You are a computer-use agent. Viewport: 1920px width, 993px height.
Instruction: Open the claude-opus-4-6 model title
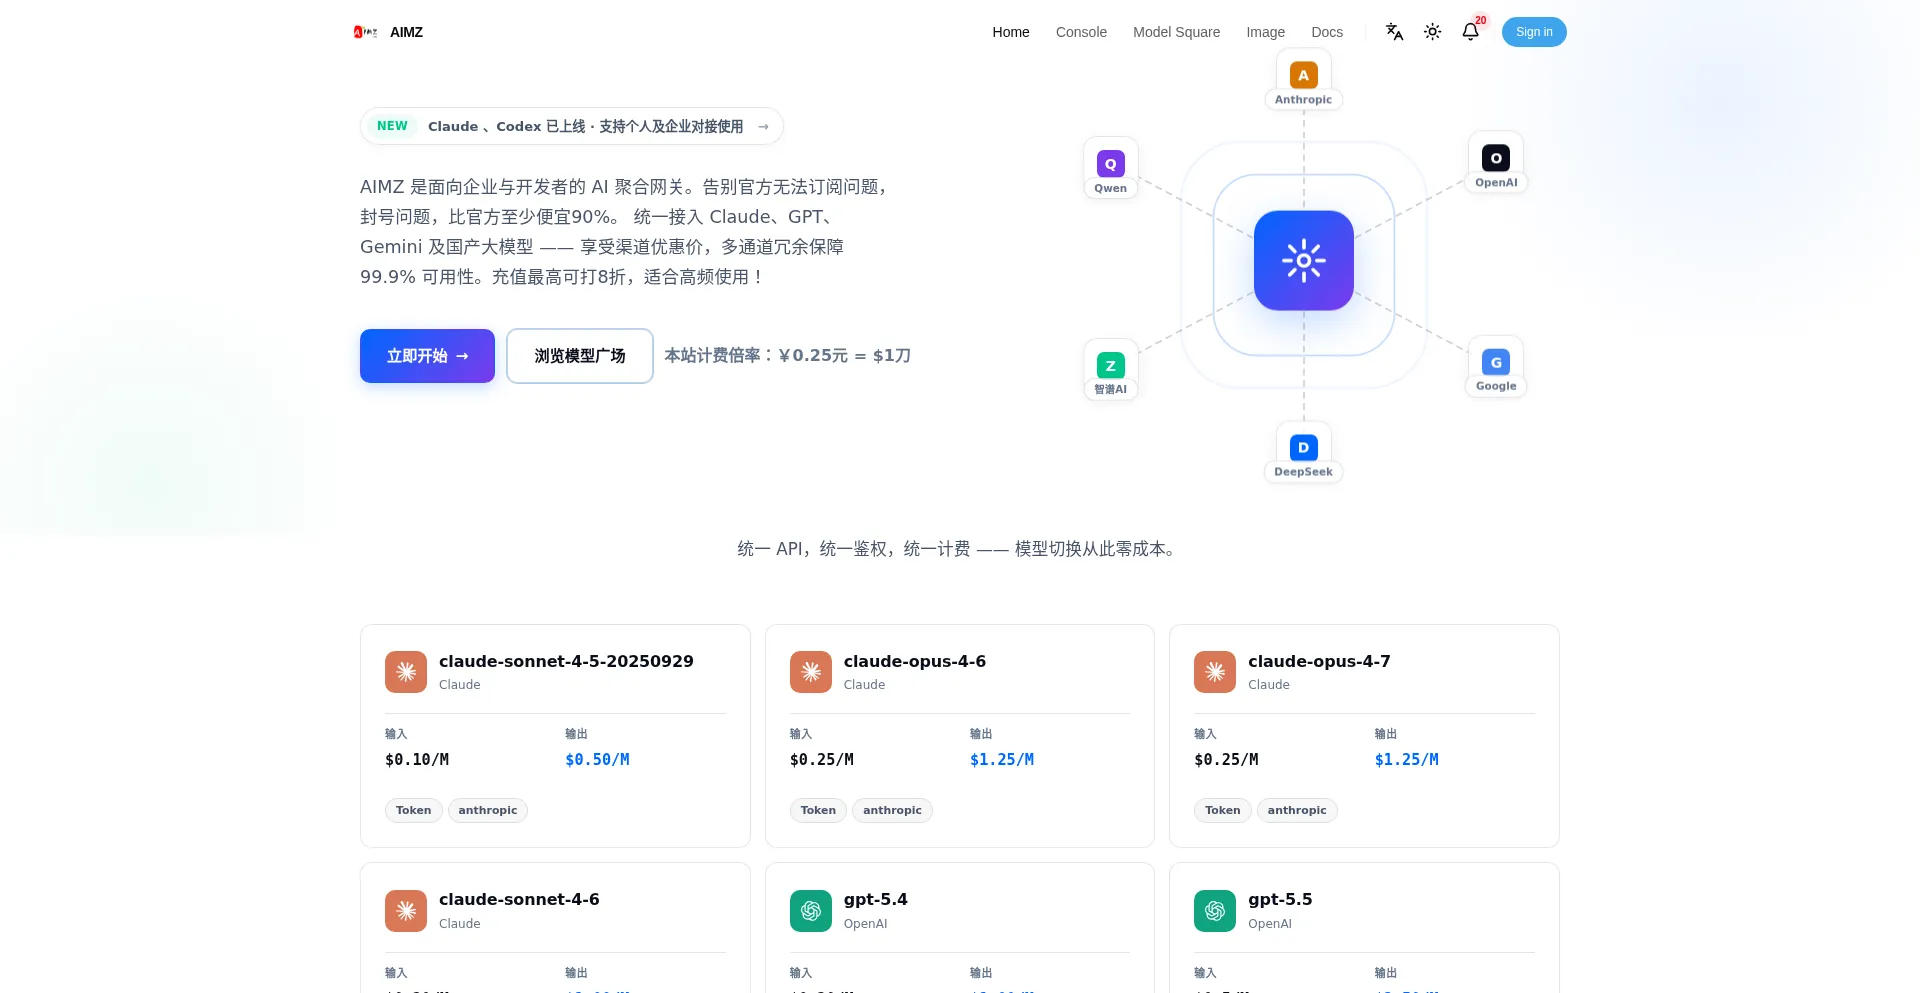coord(915,661)
